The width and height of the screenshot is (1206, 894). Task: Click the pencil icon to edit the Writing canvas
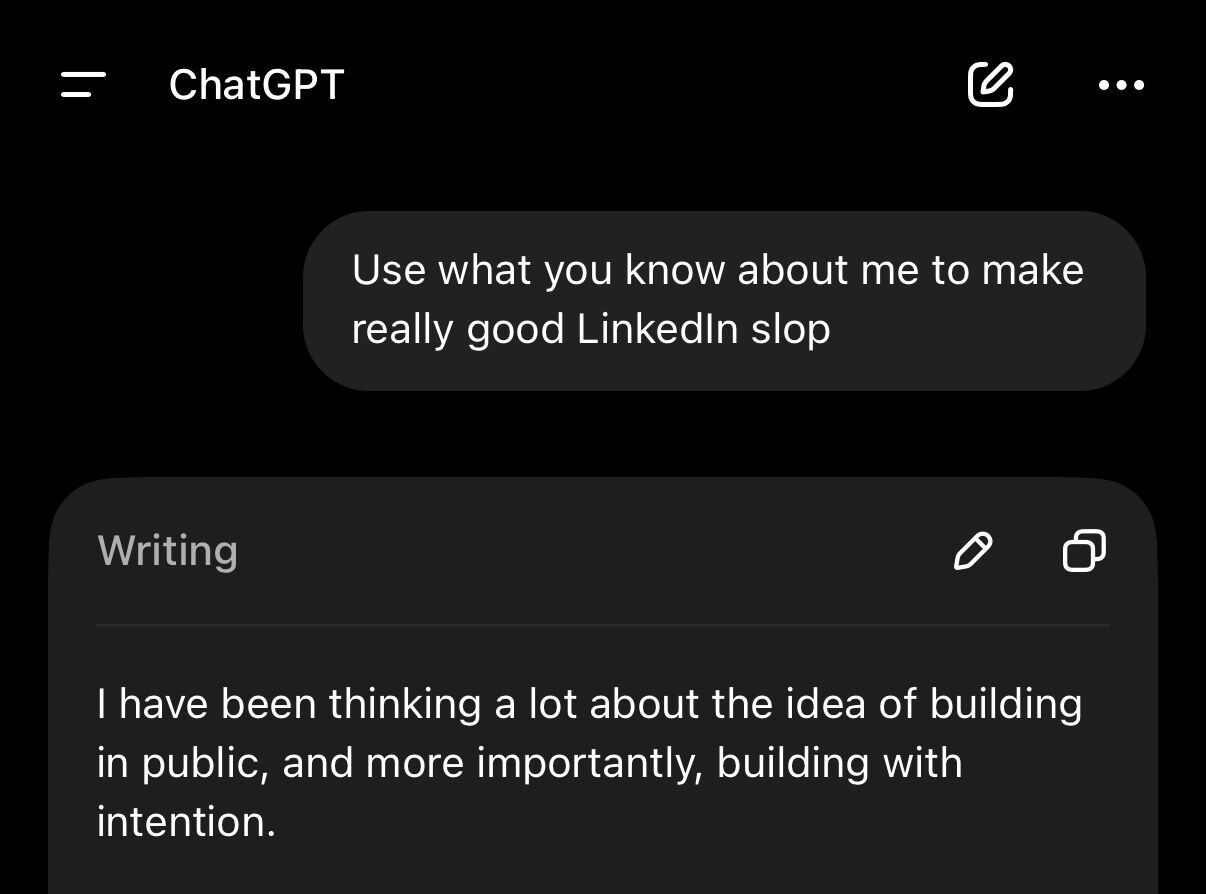974,552
